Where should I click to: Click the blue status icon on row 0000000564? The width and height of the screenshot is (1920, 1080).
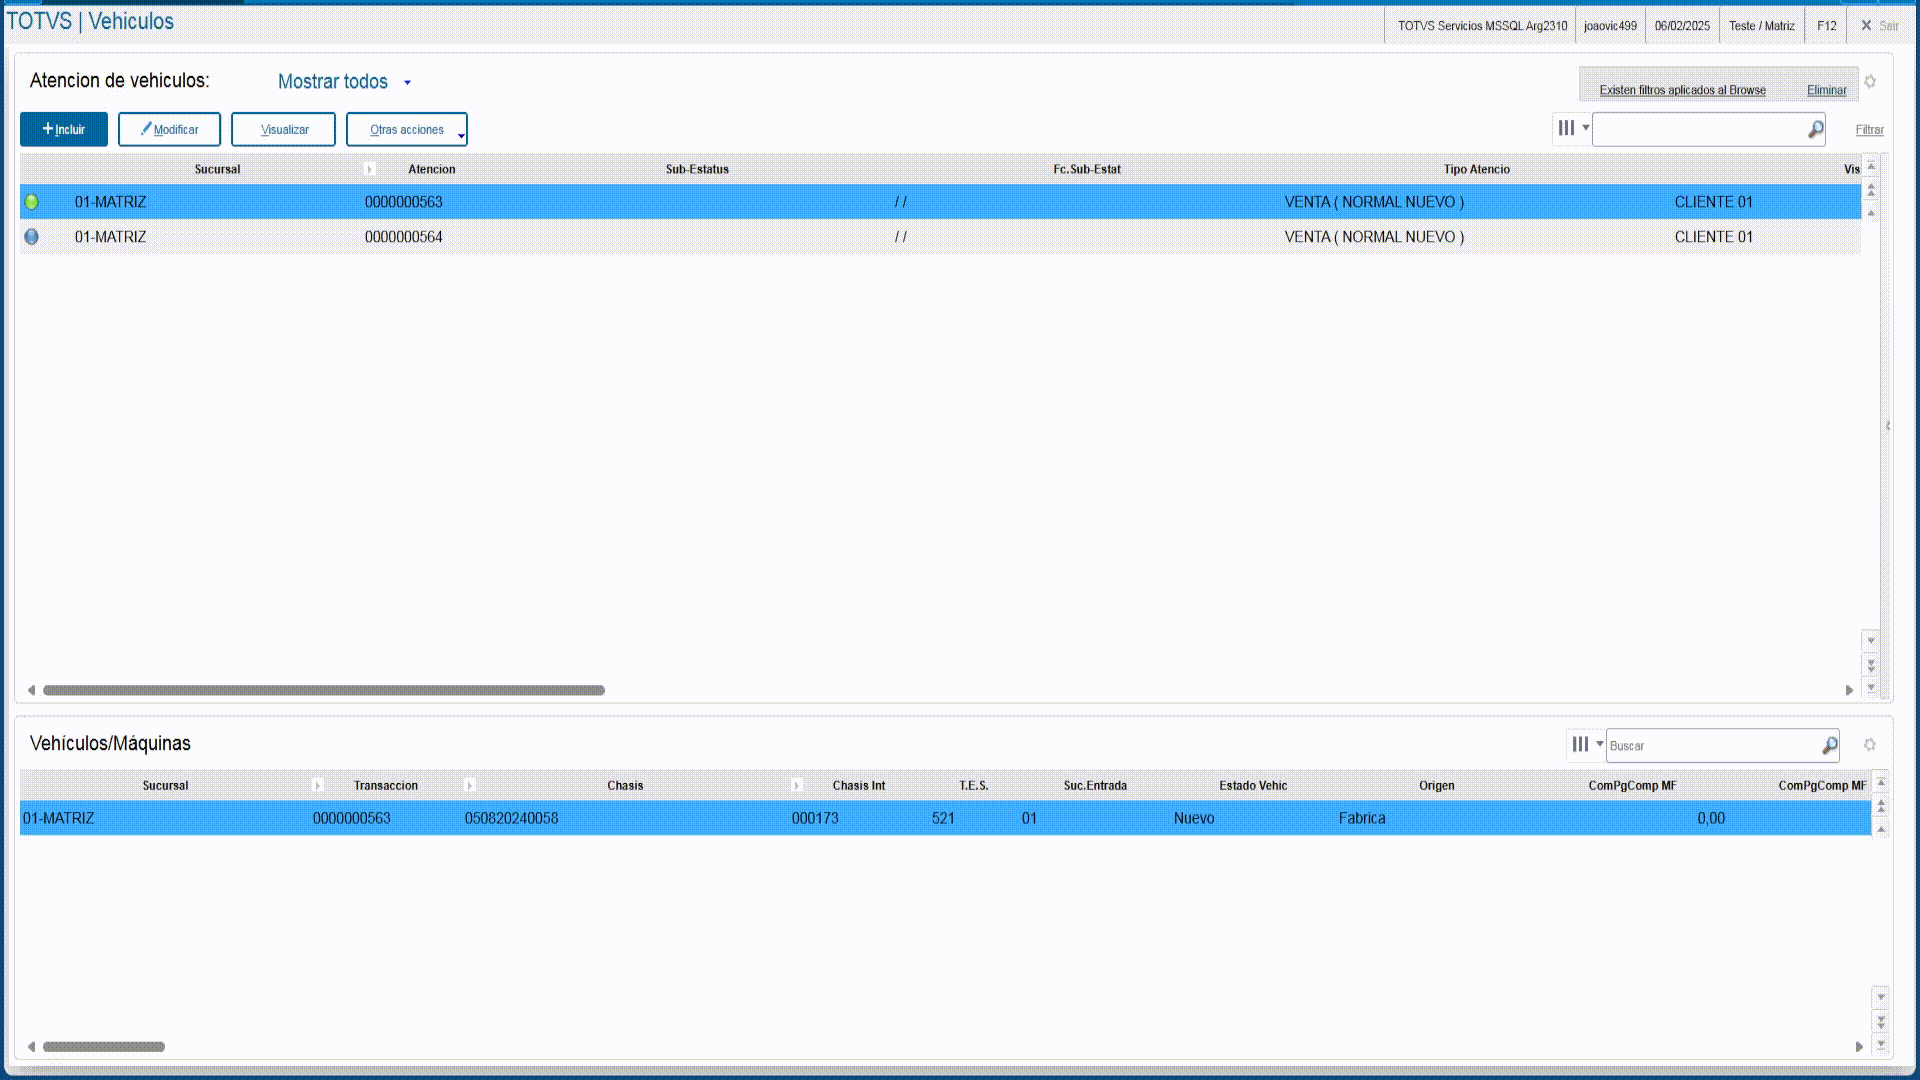click(32, 237)
